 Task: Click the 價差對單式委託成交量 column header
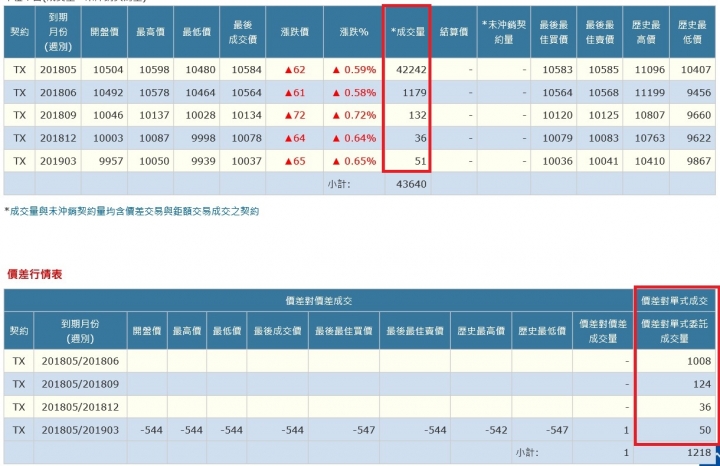coord(675,331)
